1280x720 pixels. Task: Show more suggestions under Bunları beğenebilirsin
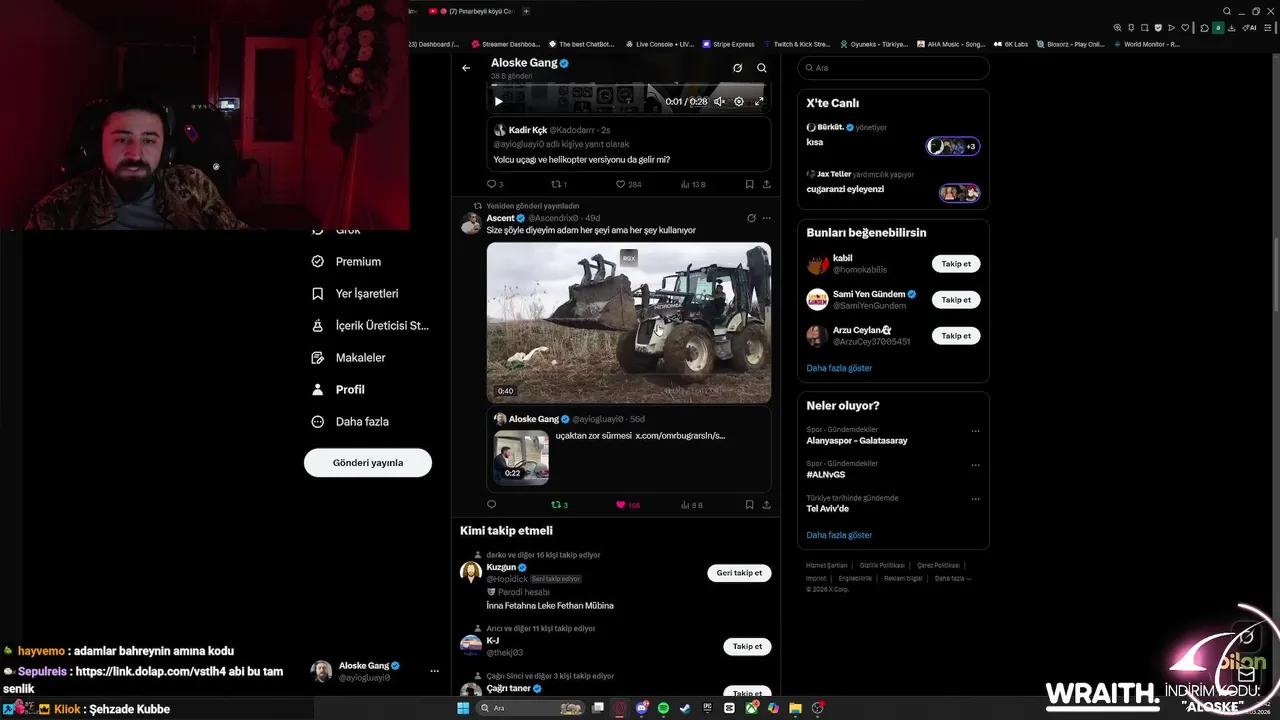(839, 368)
